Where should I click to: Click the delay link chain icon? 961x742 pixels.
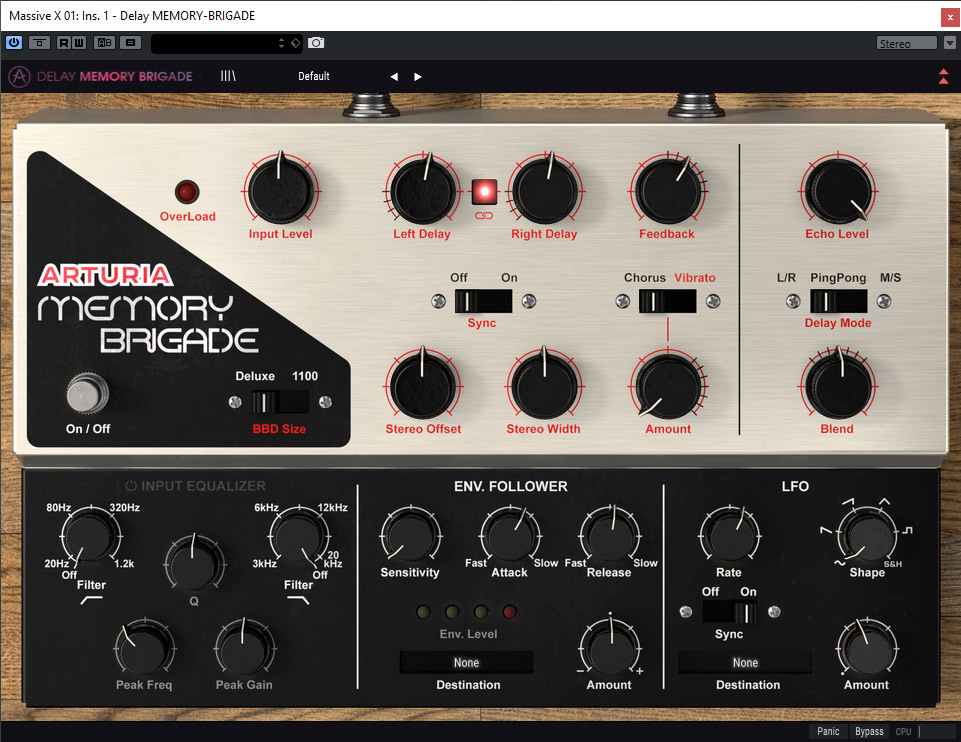click(x=484, y=216)
